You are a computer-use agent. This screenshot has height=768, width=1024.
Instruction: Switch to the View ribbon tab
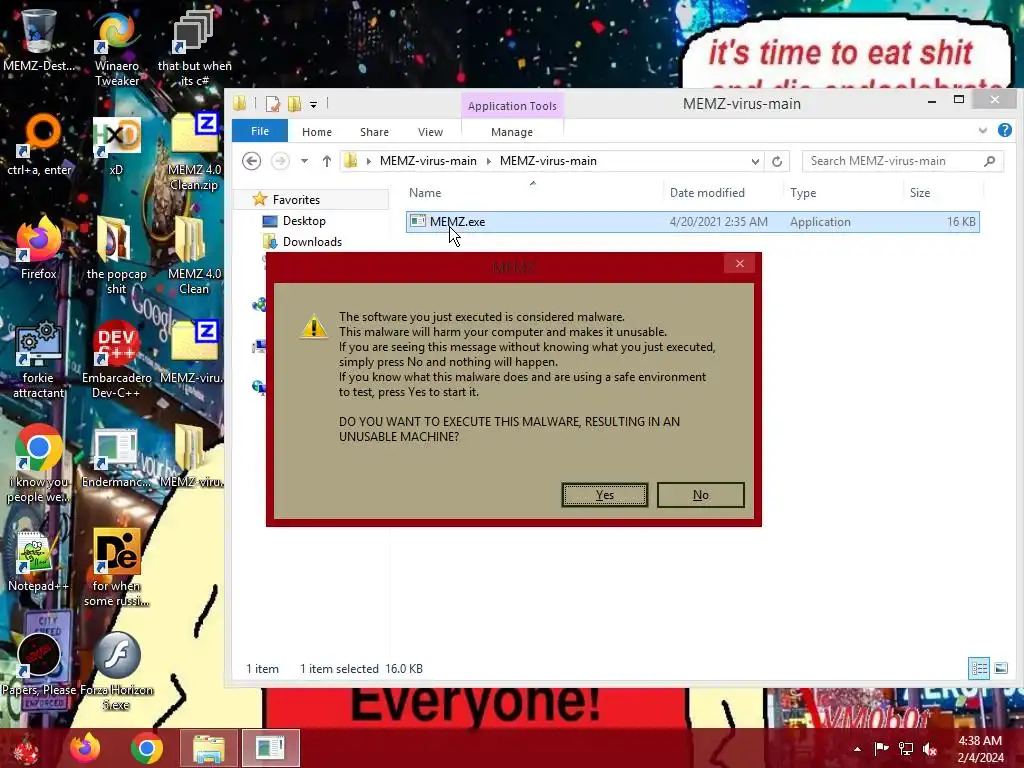pos(430,132)
